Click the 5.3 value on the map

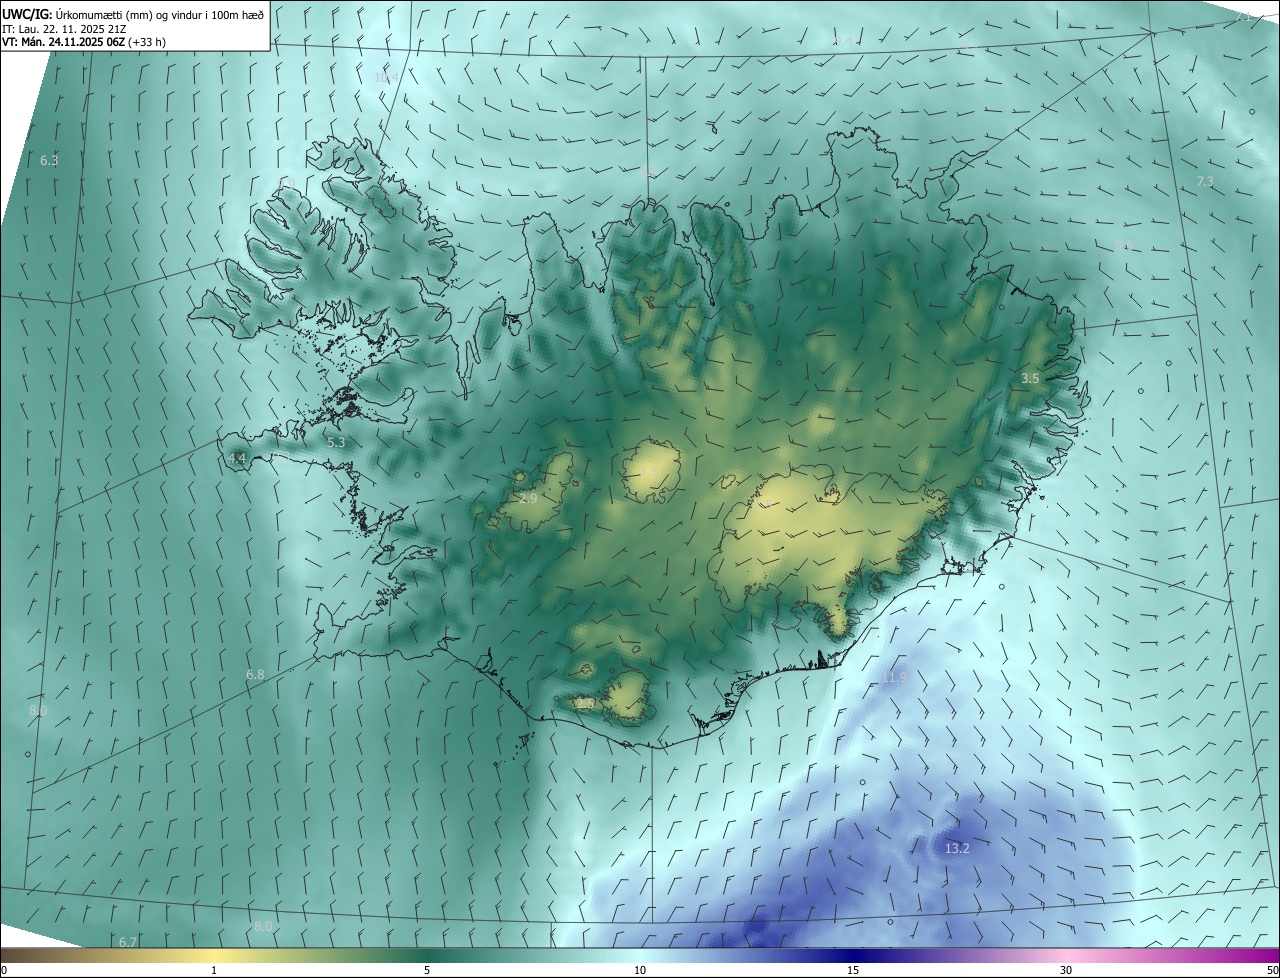(336, 441)
